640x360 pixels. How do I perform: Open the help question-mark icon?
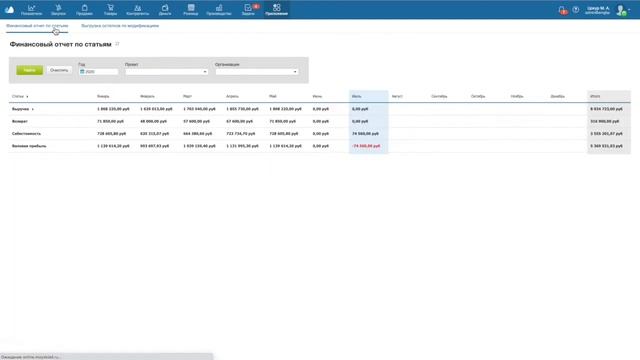click(x=576, y=9)
